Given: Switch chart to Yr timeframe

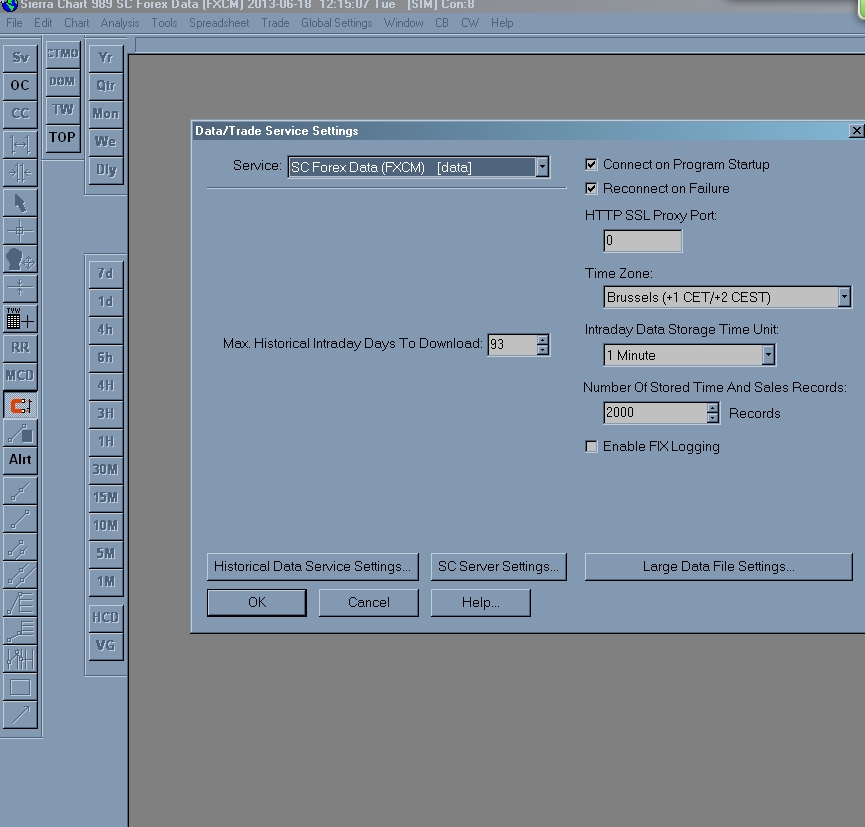Looking at the screenshot, I should pyautogui.click(x=106, y=58).
